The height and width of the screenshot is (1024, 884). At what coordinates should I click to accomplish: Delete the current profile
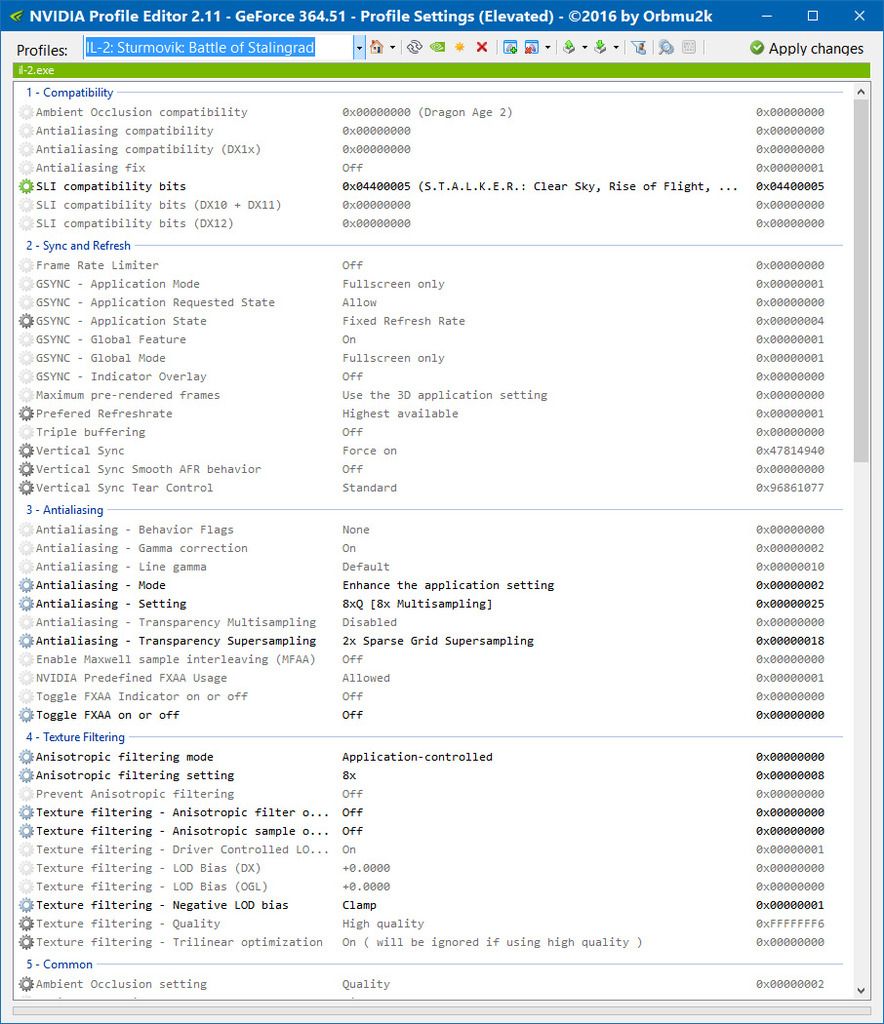coord(480,47)
